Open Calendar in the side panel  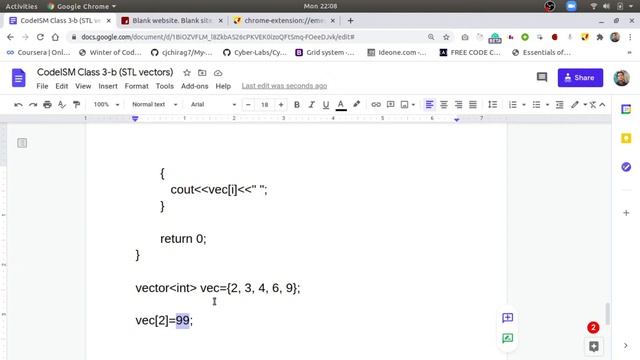tap(626, 109)
